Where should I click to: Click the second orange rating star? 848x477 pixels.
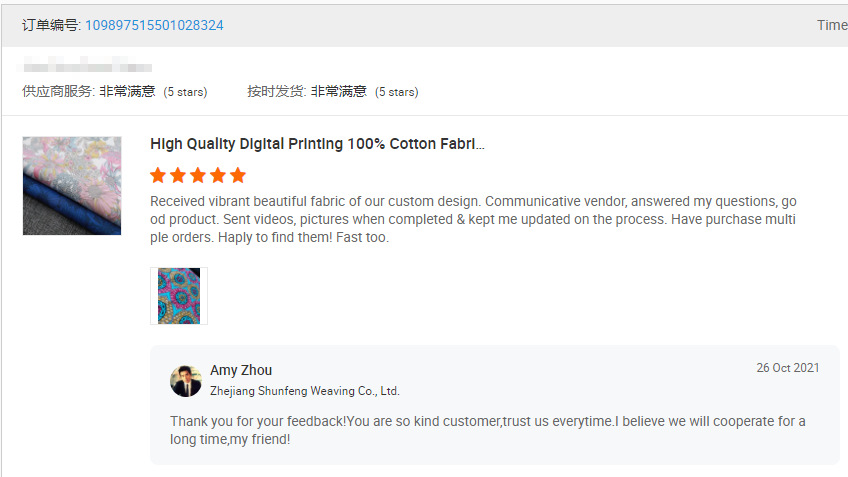coord(178,175)
